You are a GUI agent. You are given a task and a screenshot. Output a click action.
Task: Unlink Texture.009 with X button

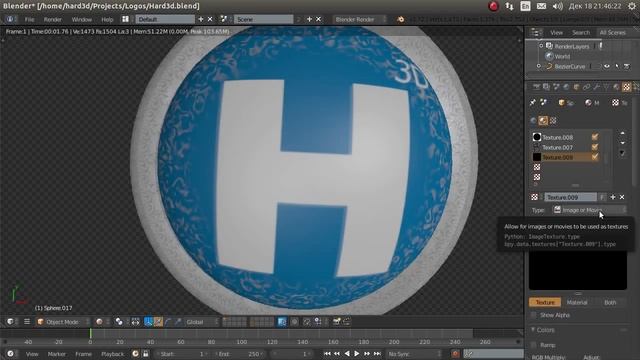[622, 197]
